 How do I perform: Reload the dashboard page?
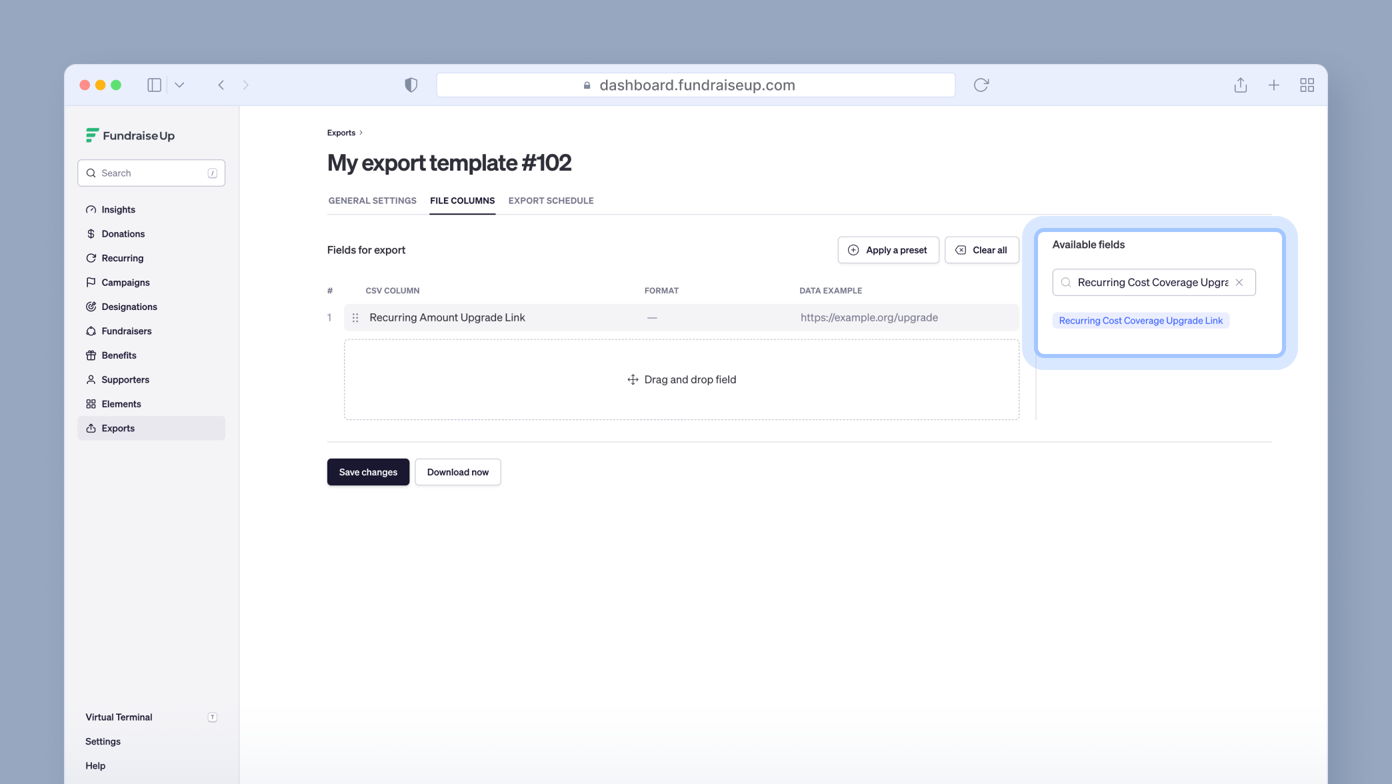[x=981, y=85]
